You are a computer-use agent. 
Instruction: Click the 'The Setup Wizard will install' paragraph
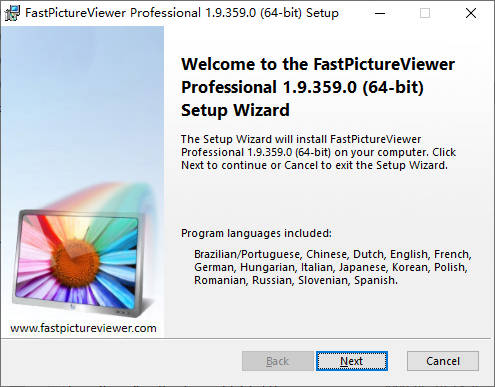[318, 152]
